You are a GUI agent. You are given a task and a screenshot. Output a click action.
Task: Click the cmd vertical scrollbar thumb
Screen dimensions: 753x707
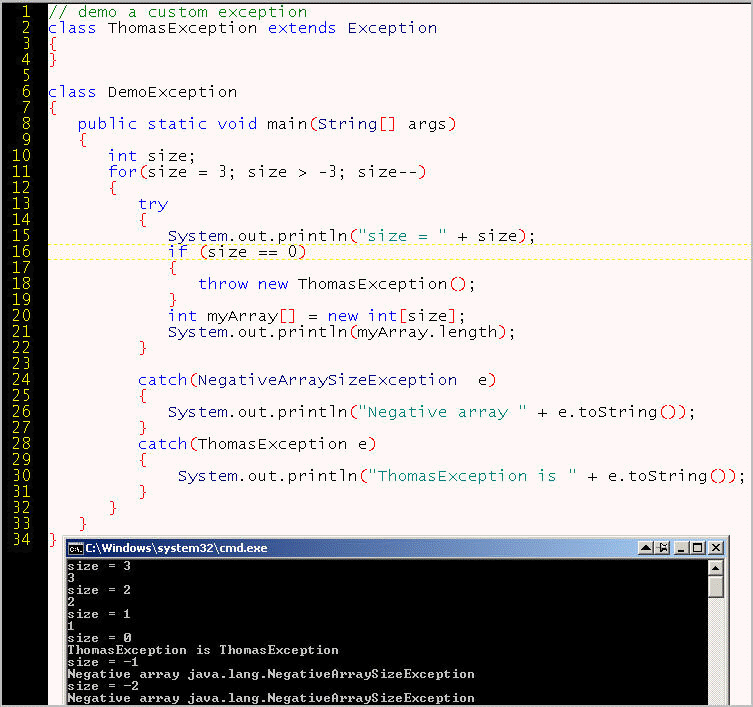[716, 587]
